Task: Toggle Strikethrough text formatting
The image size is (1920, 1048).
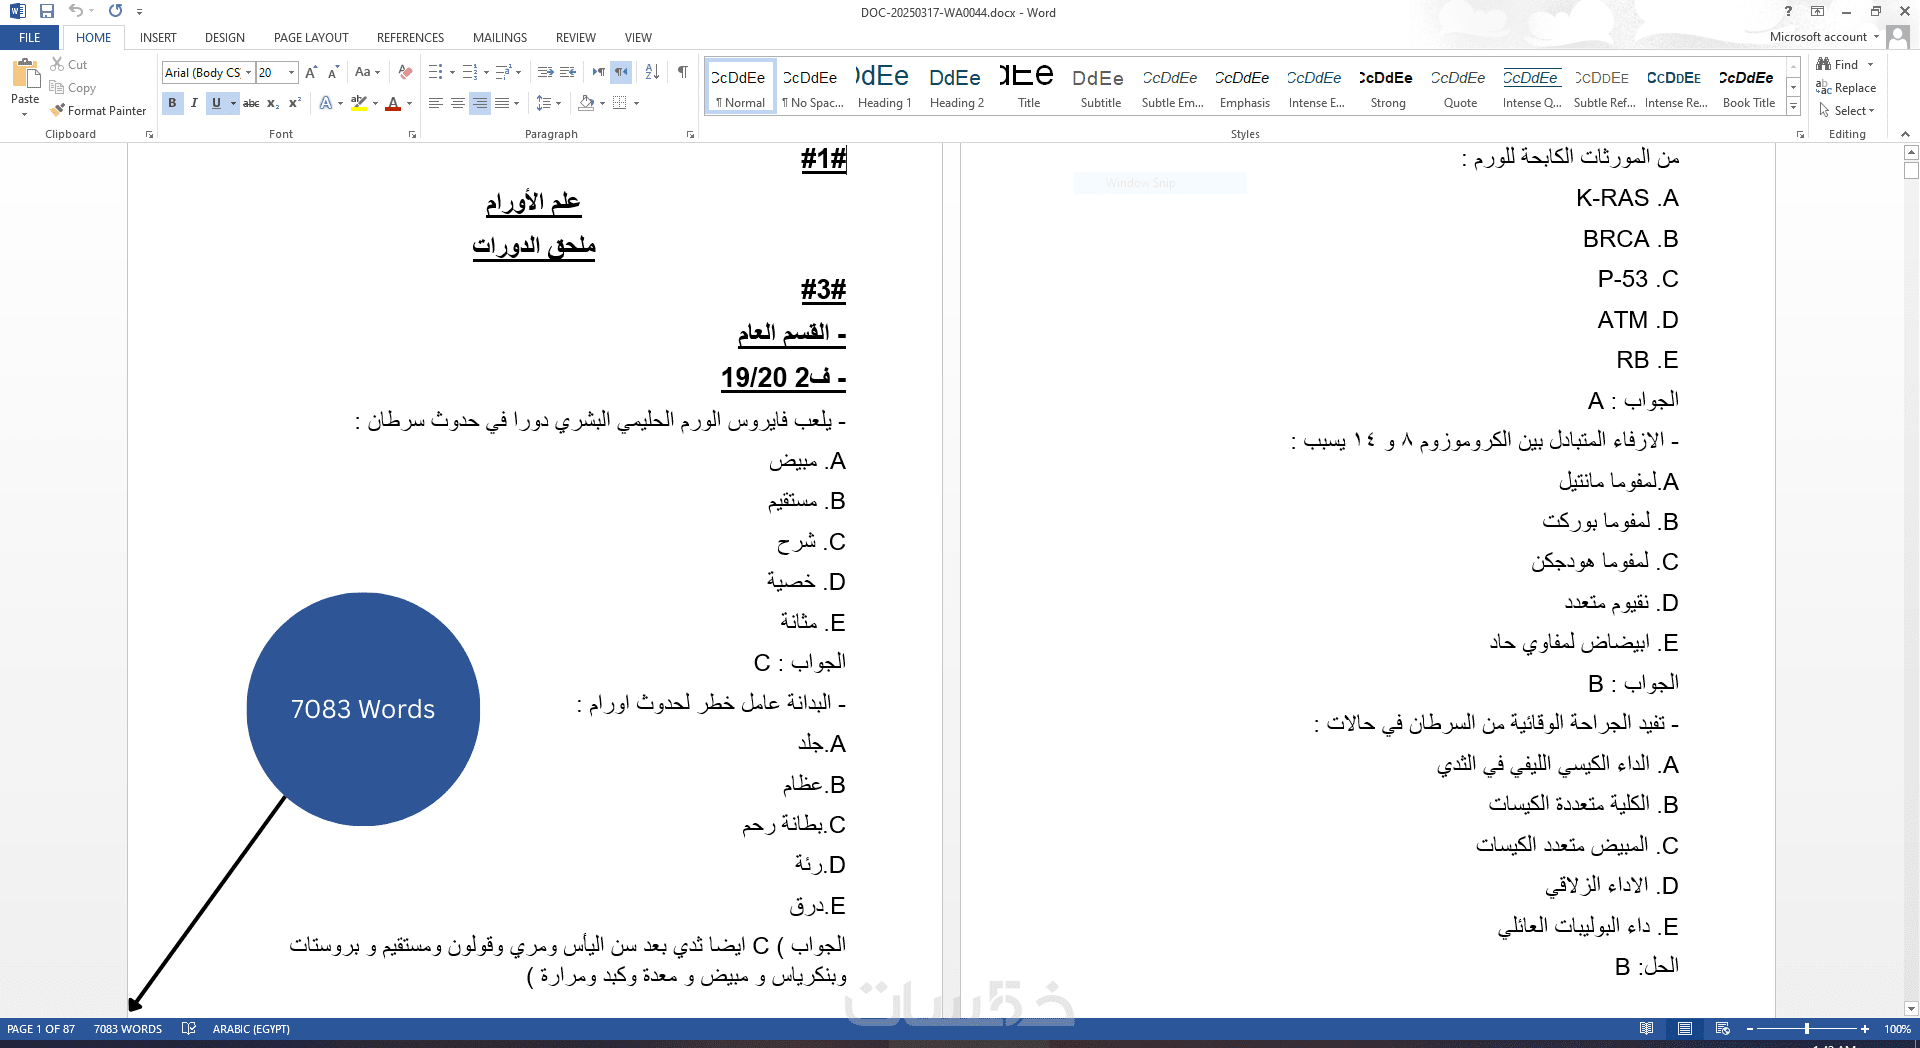Action: pyautogui.click(x=251, y=103)
